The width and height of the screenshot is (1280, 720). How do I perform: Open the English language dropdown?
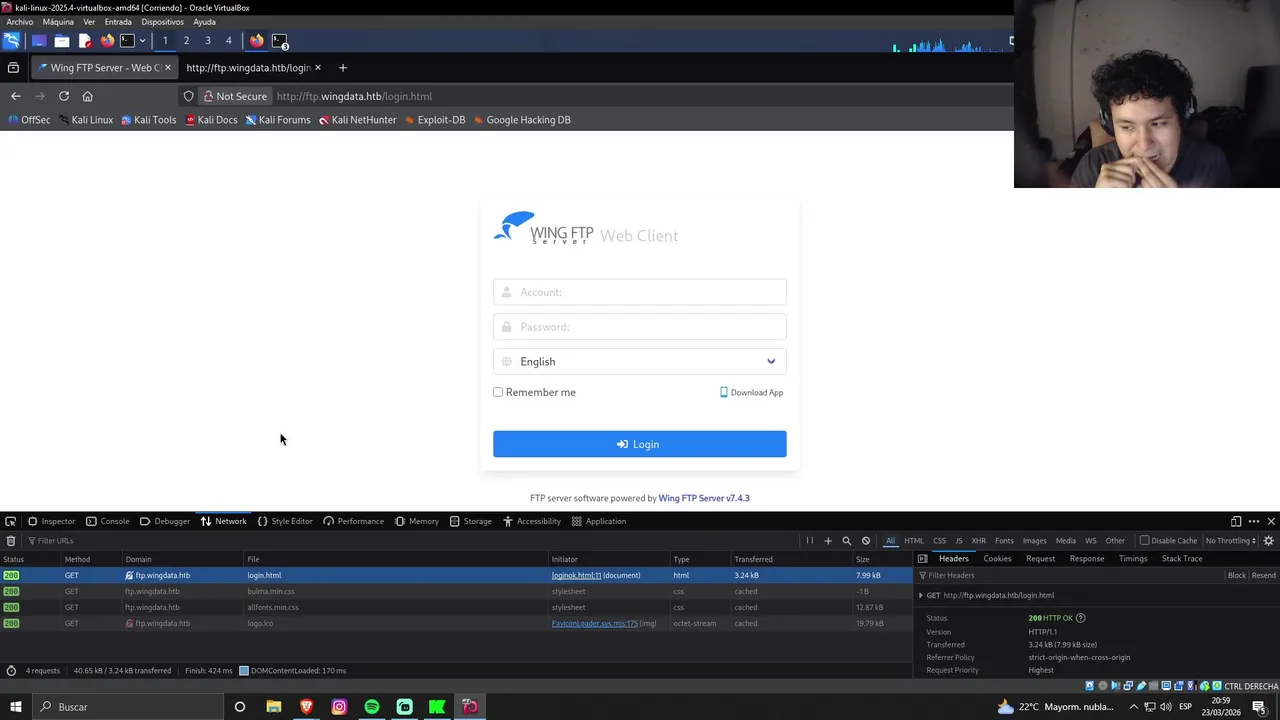tap(640, 361)
